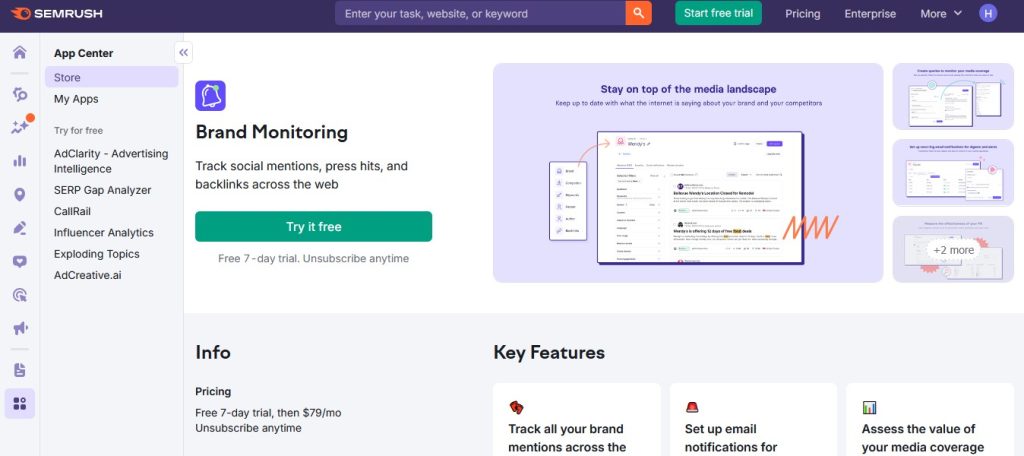The image size is (1024, 456).
Task: Open the second screenshot thumbnail on right
Action: pyautogui.click(x=953, y=173)
